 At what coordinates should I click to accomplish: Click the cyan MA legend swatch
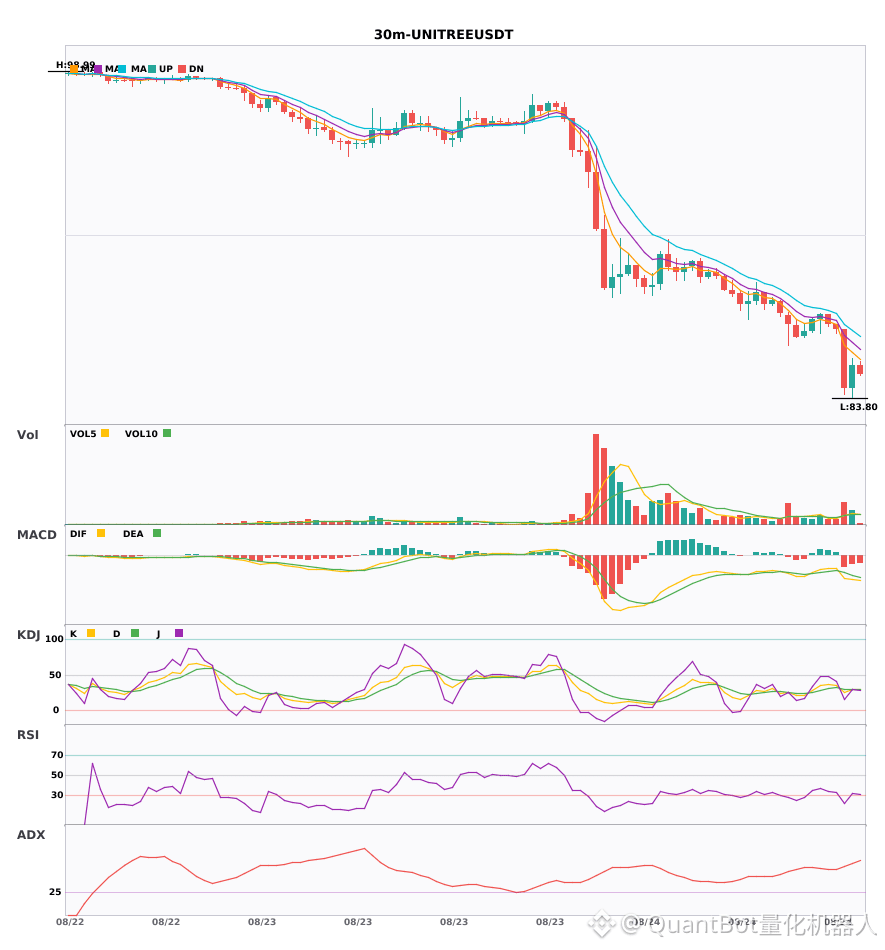tap(122, 69)
